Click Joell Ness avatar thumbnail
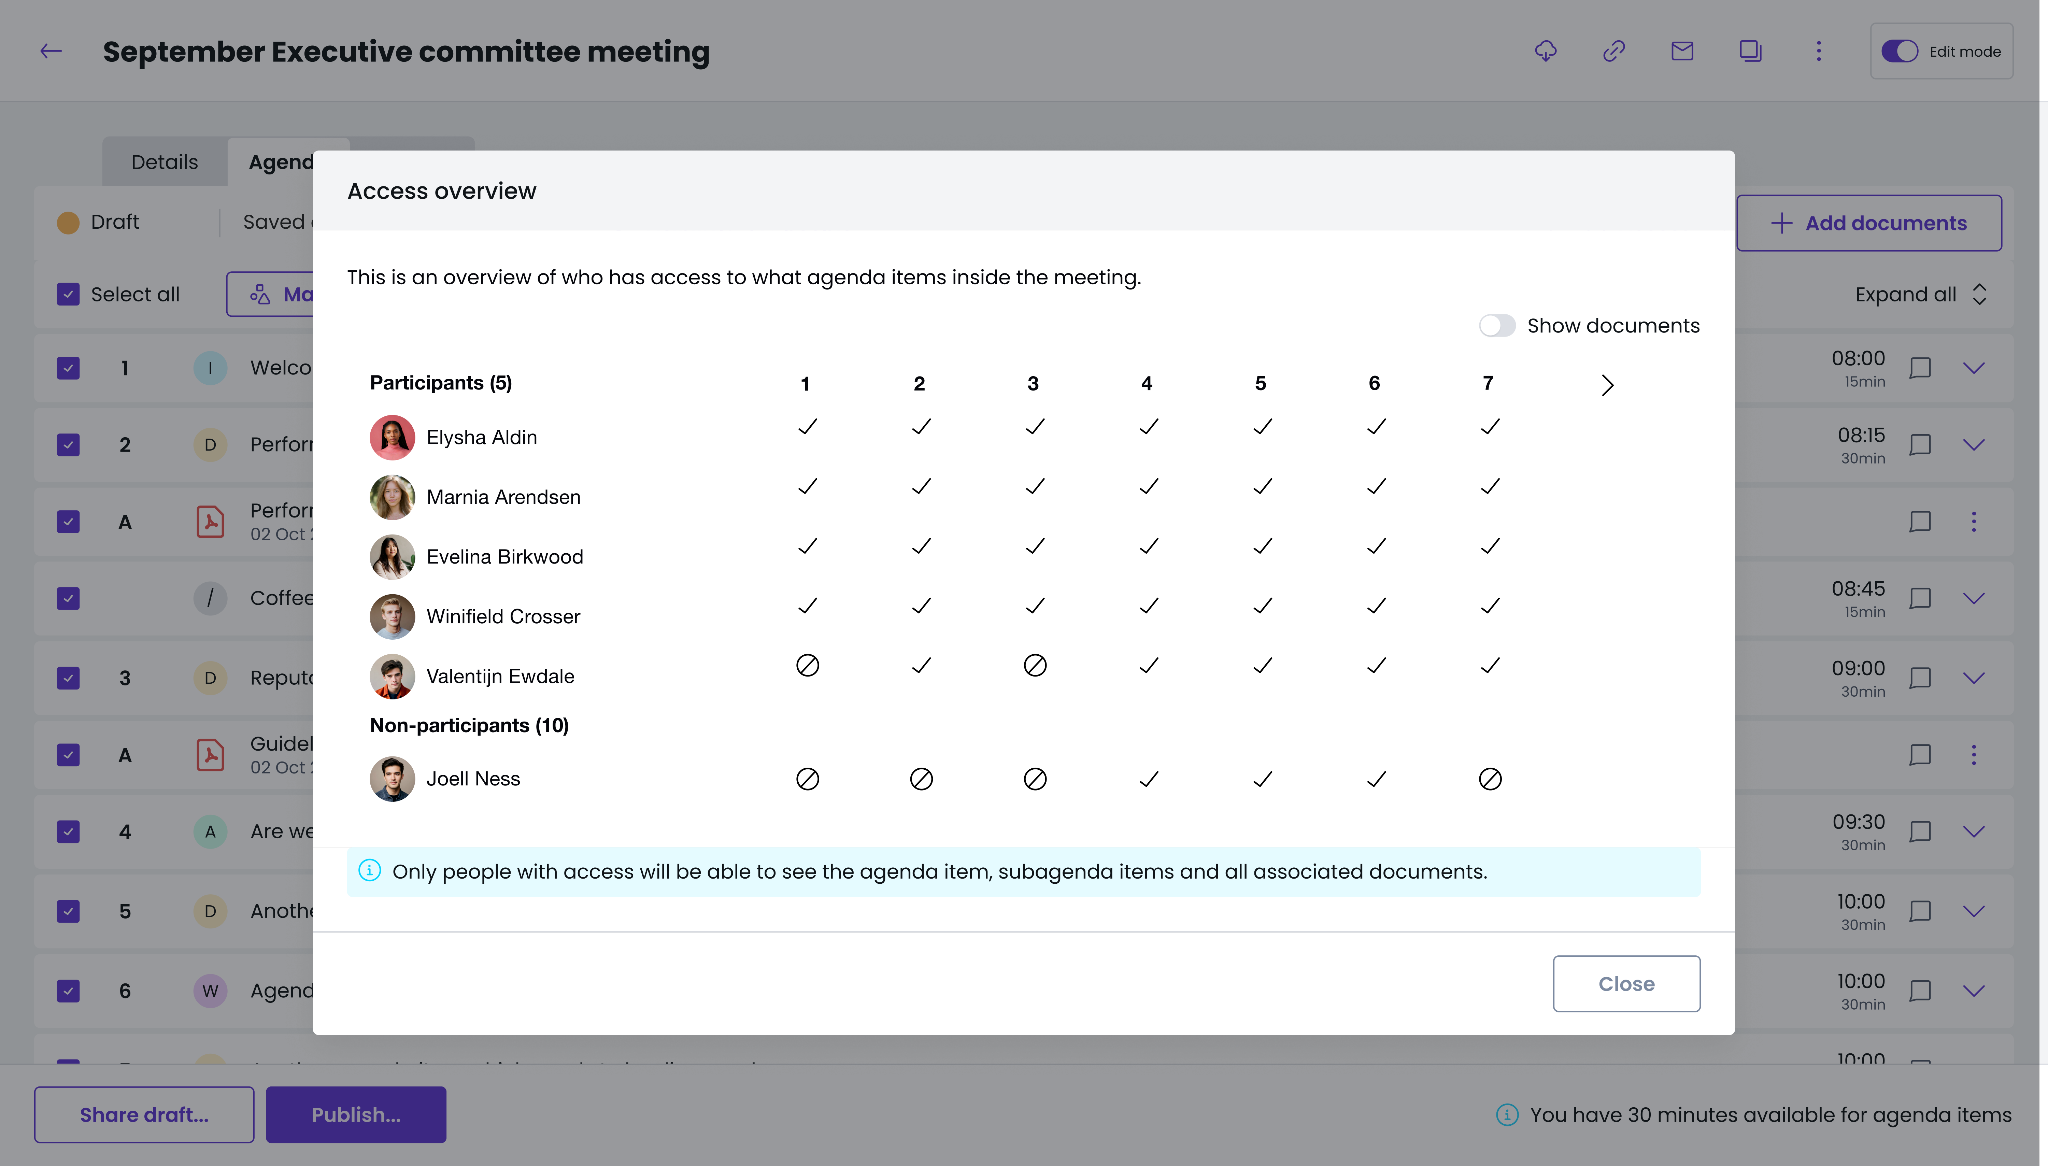2048x1166 pixels. click(392, 779)
